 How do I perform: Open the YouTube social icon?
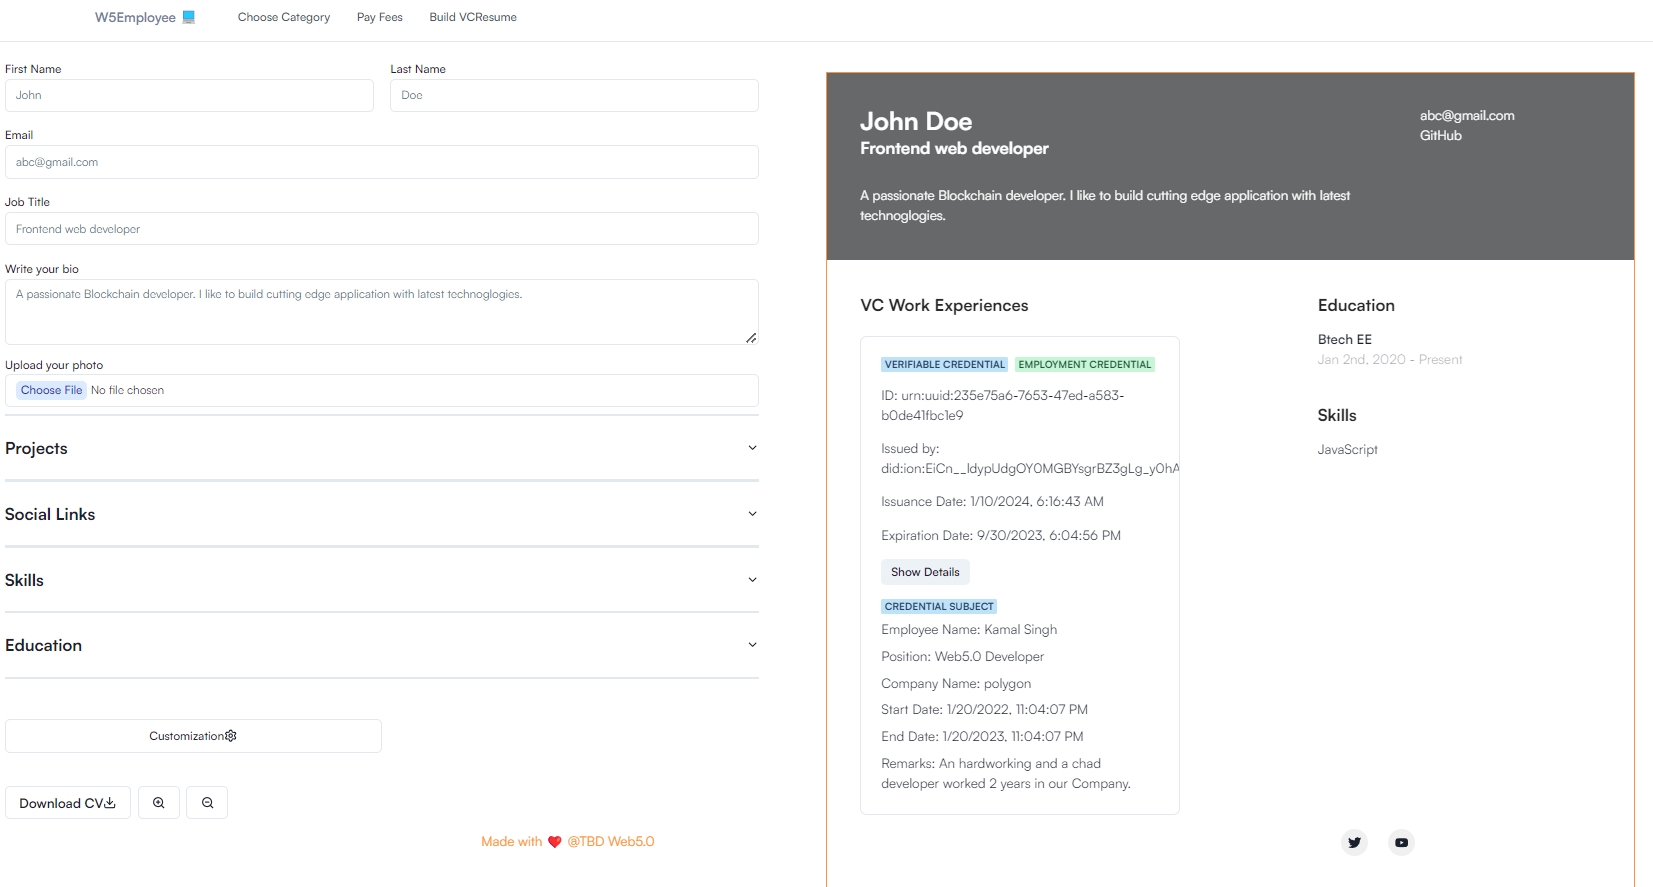[1401, 843]
